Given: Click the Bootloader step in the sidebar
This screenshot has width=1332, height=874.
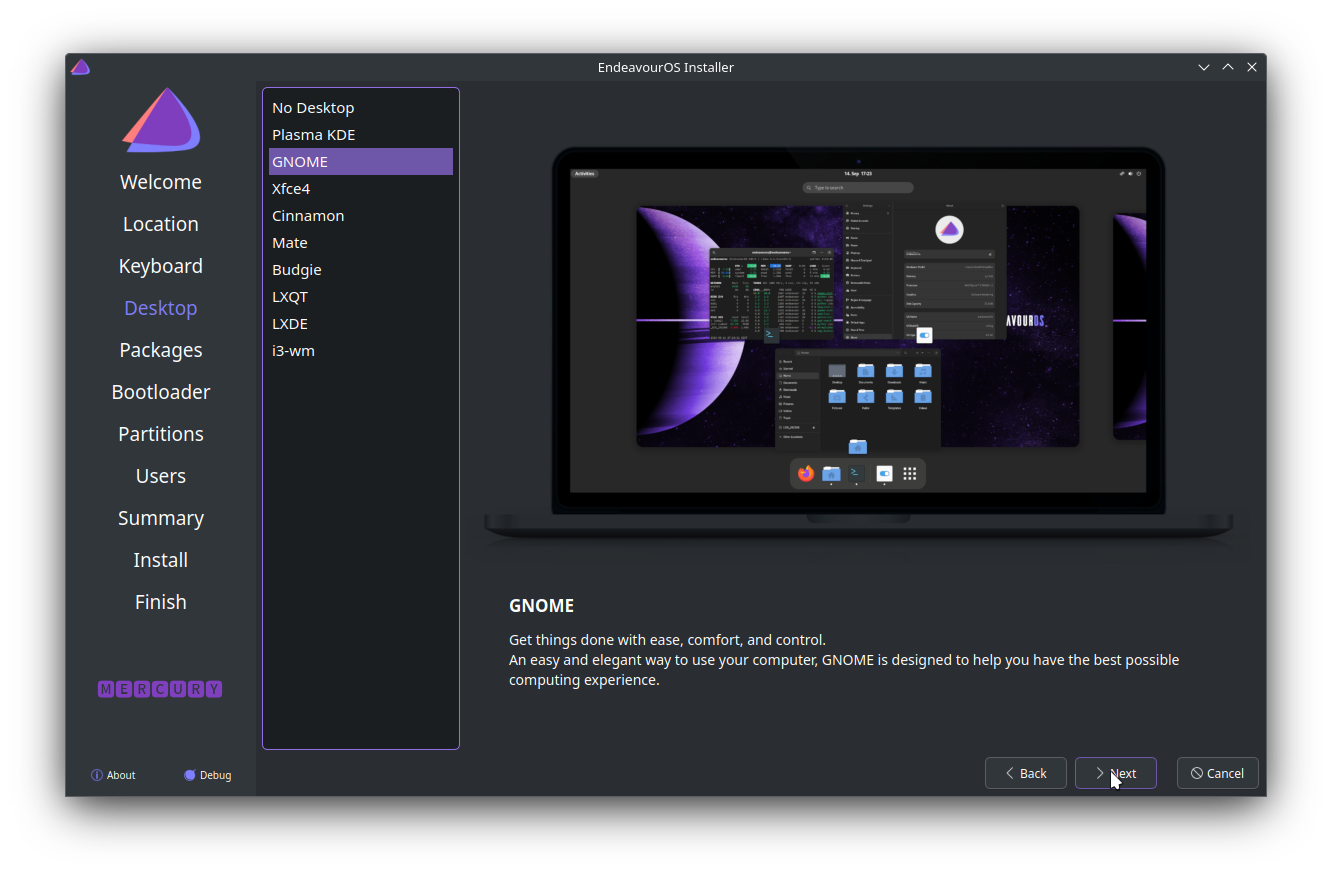Looking at the screenshot, I should [x=161, y=392].
